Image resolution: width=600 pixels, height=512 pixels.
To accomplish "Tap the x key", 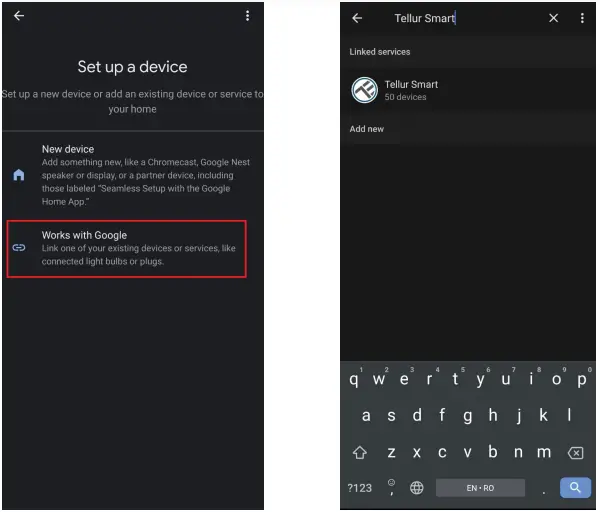I will 417,453.
